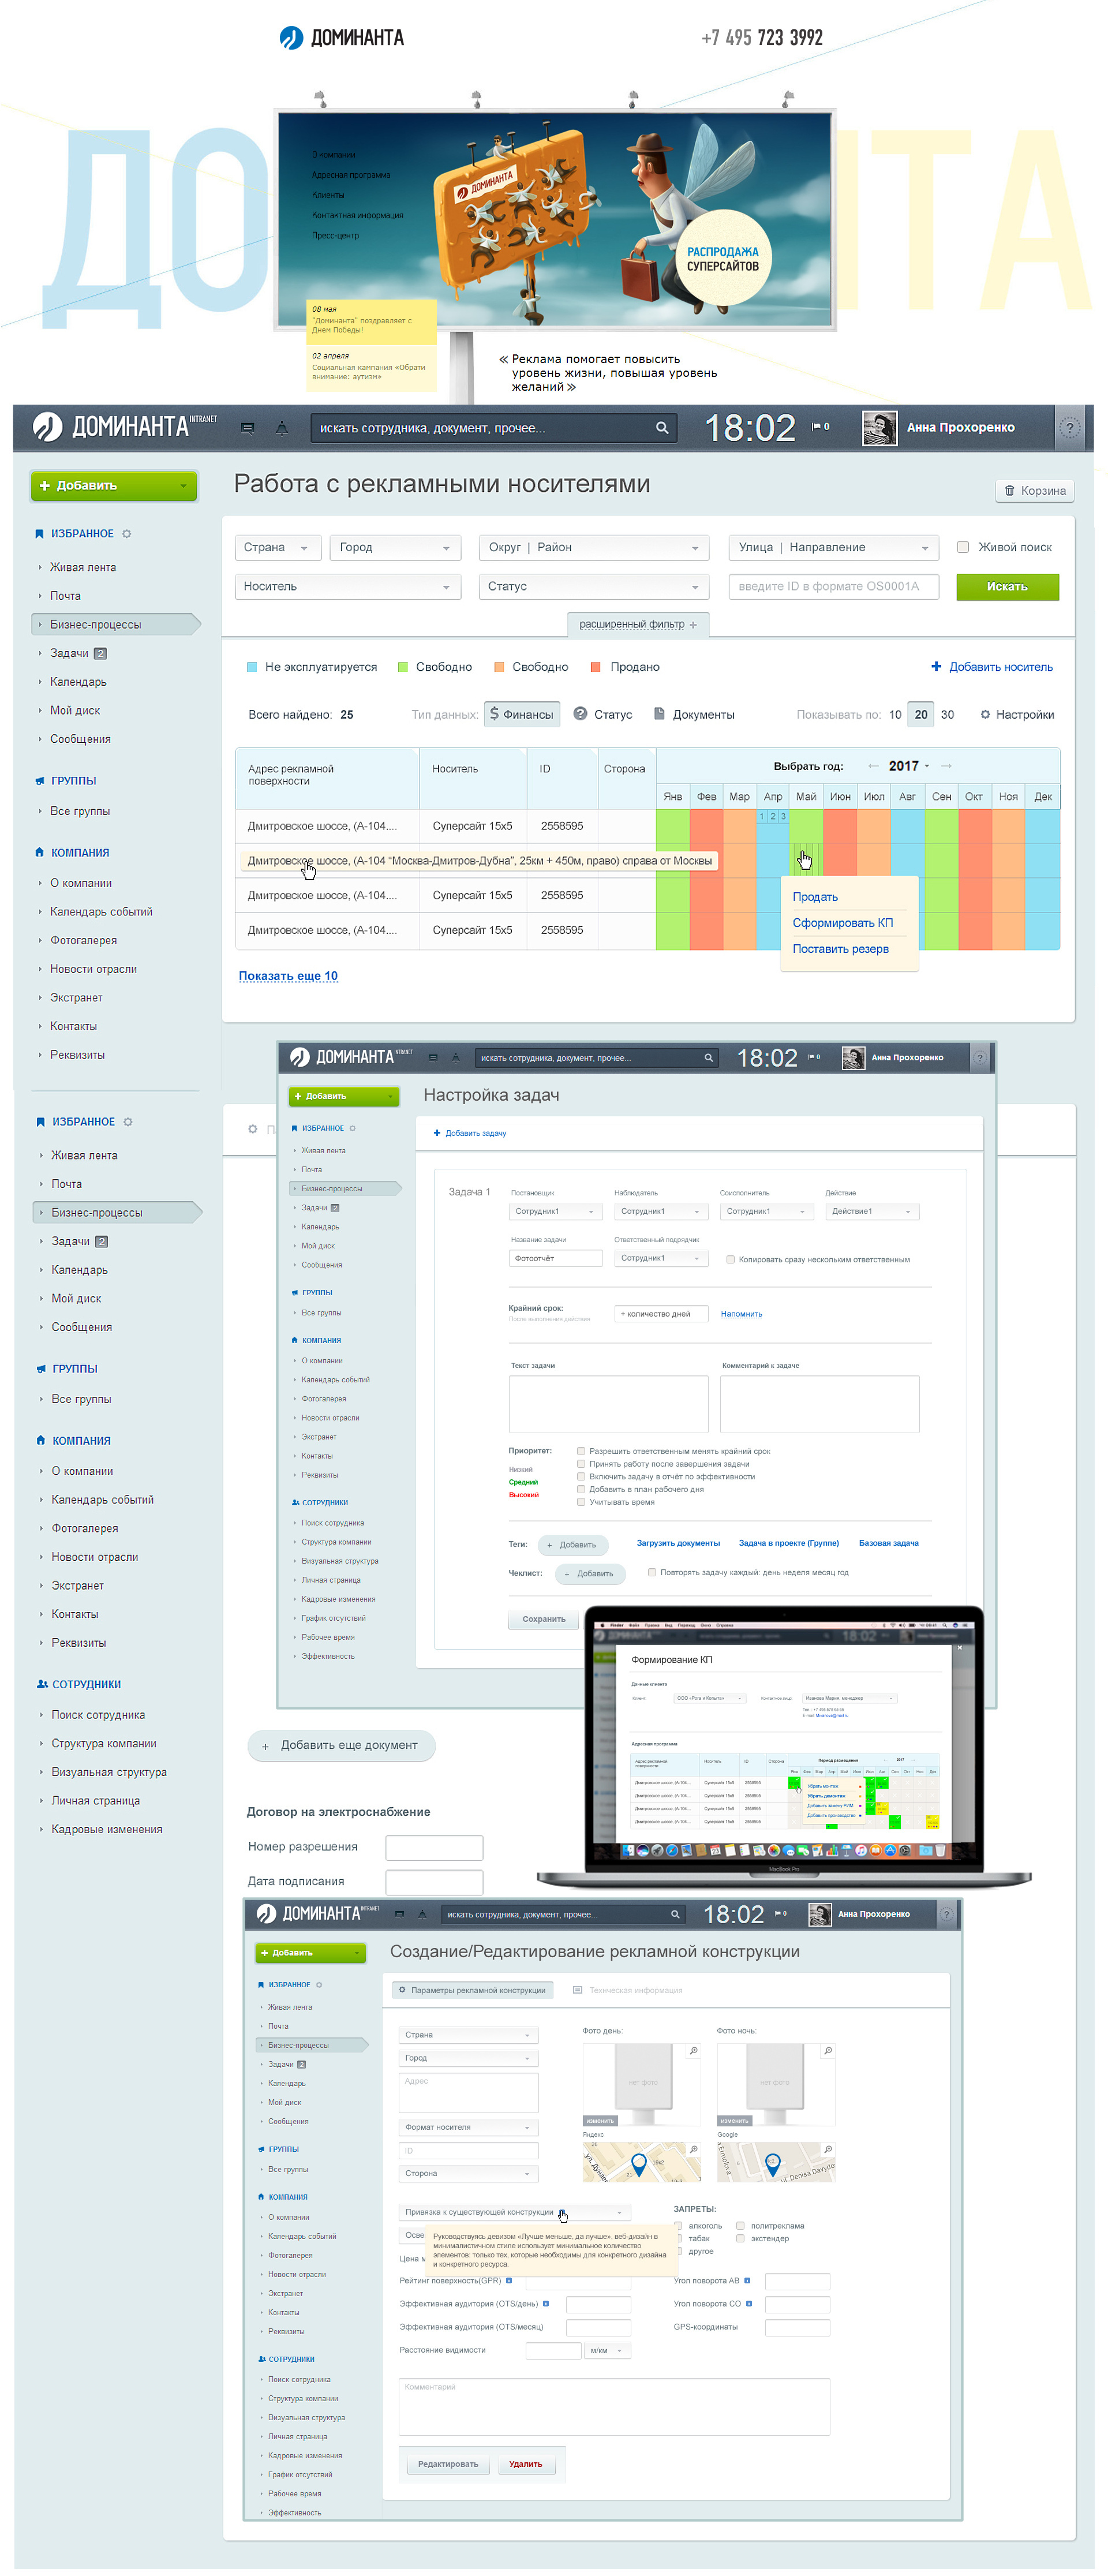Switch to Финансы data type tab
The image size is (1108, 2576).
[x=522, y=714]
